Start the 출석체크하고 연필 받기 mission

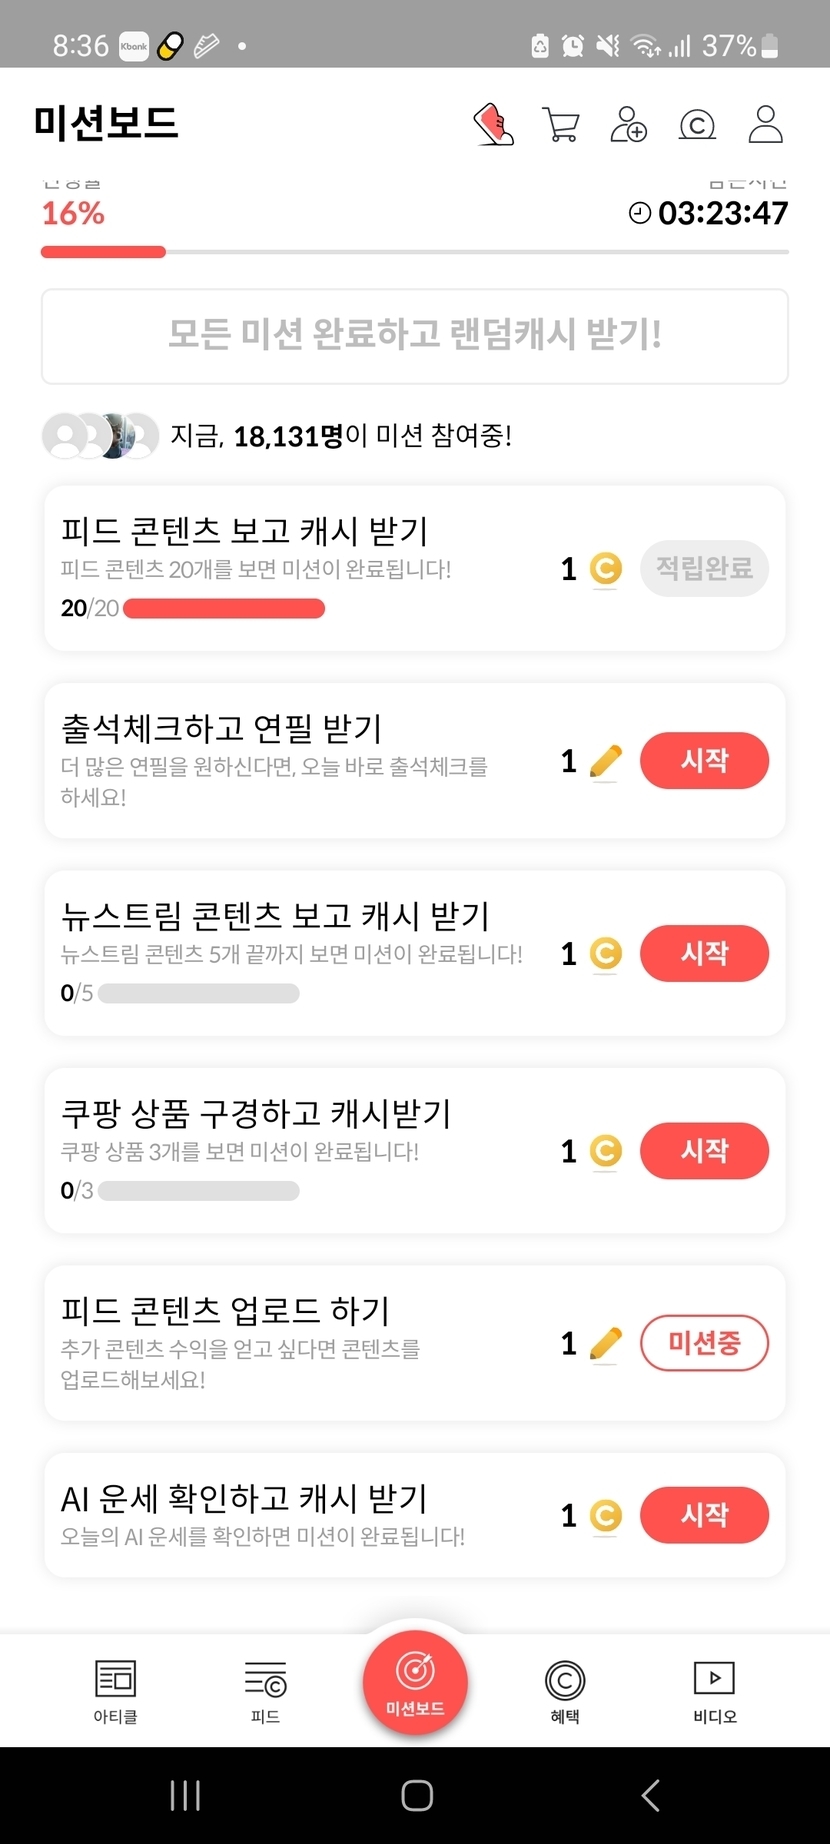704,761
